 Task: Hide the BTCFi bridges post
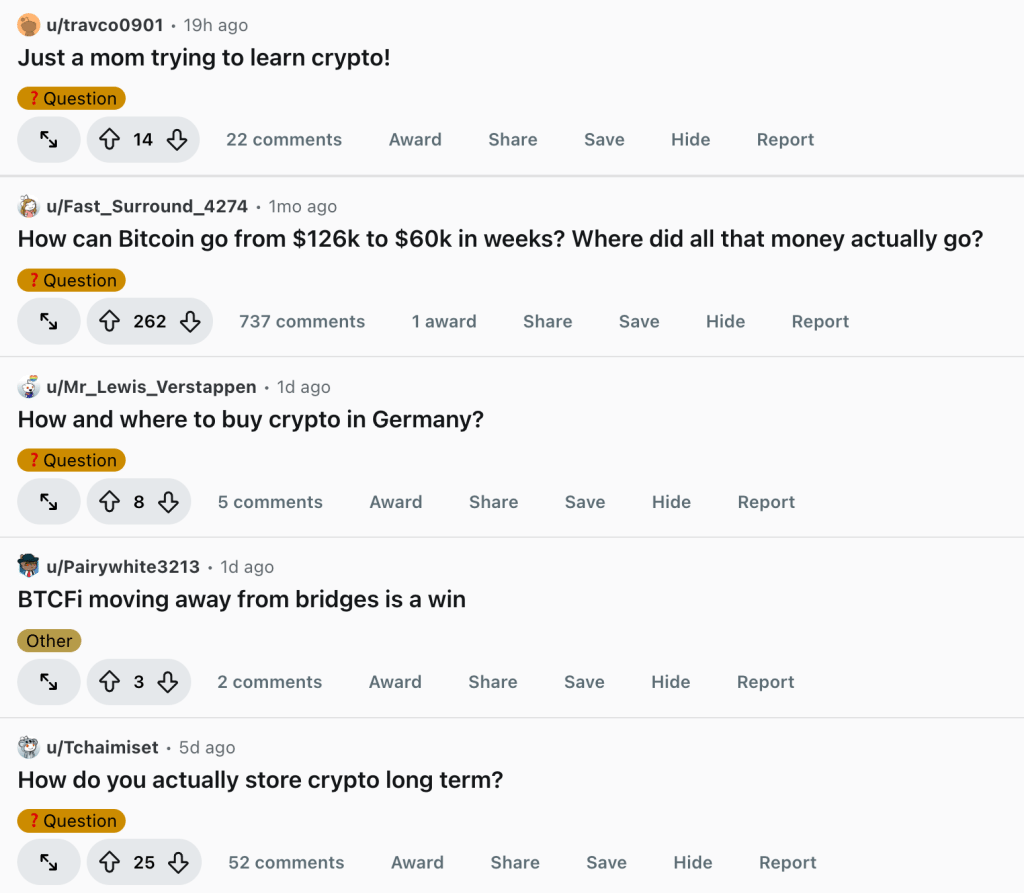[x=670, y=682]
